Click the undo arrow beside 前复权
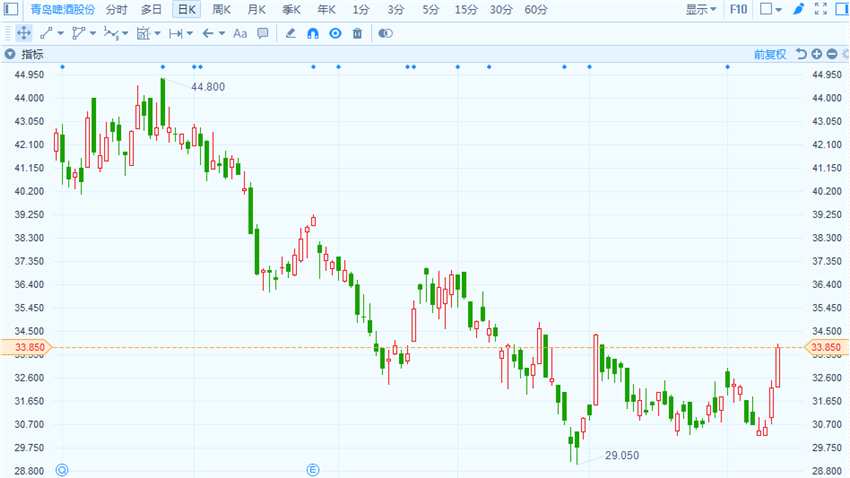Image resolution: width=850 pixels, height=478 pixels. click(801, 54)
